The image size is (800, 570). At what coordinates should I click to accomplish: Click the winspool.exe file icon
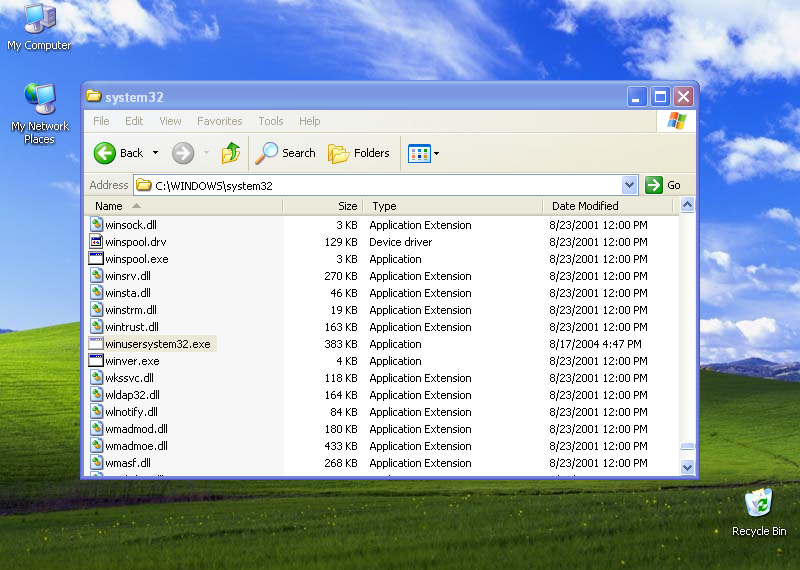point(96,258)
